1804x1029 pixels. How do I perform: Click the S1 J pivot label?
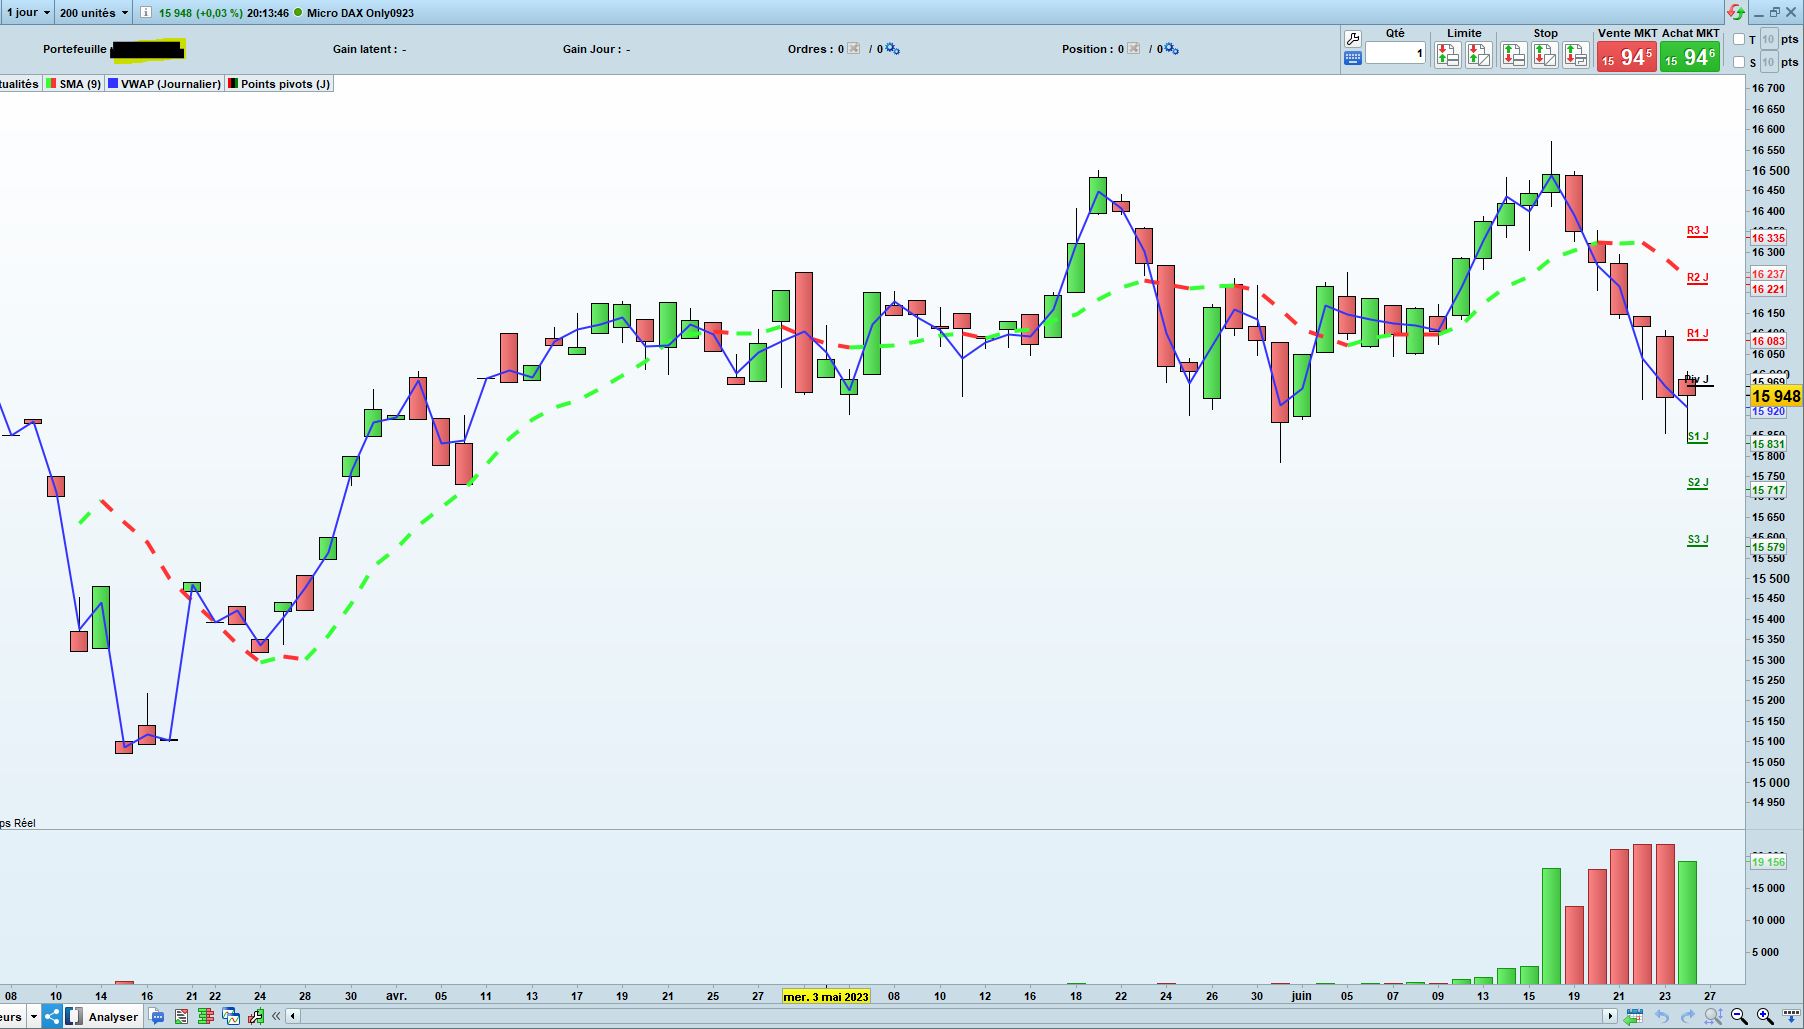click(1697, 437)
